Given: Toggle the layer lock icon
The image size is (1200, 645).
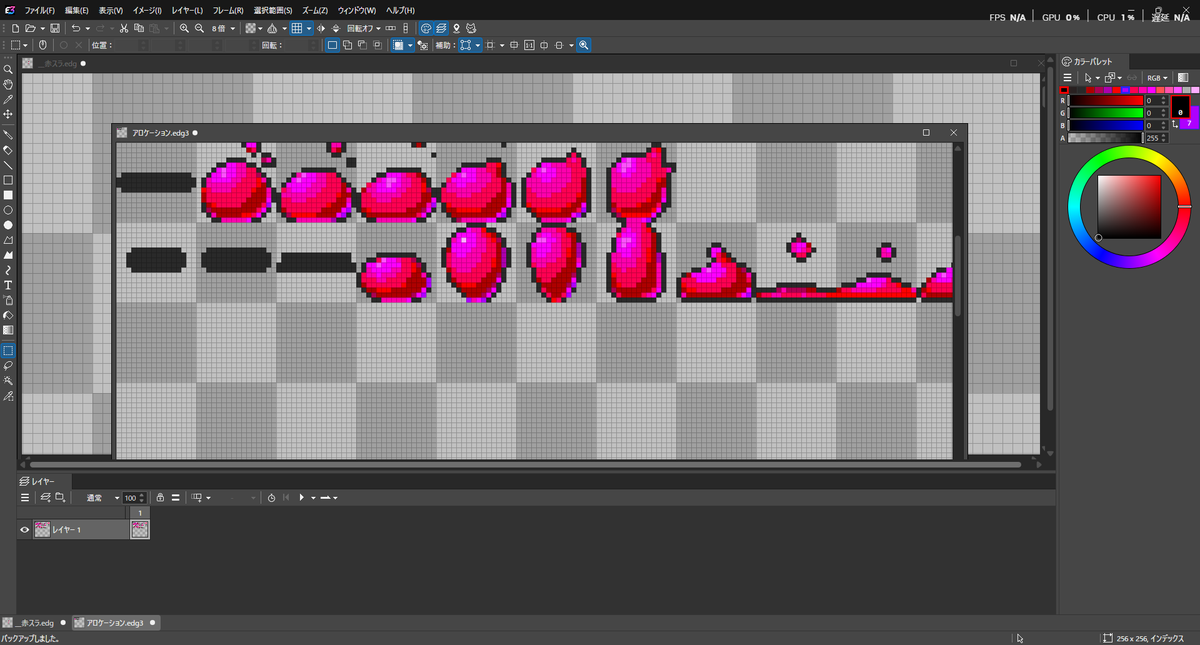Looking at the screenshot, I should pos(160,497).
